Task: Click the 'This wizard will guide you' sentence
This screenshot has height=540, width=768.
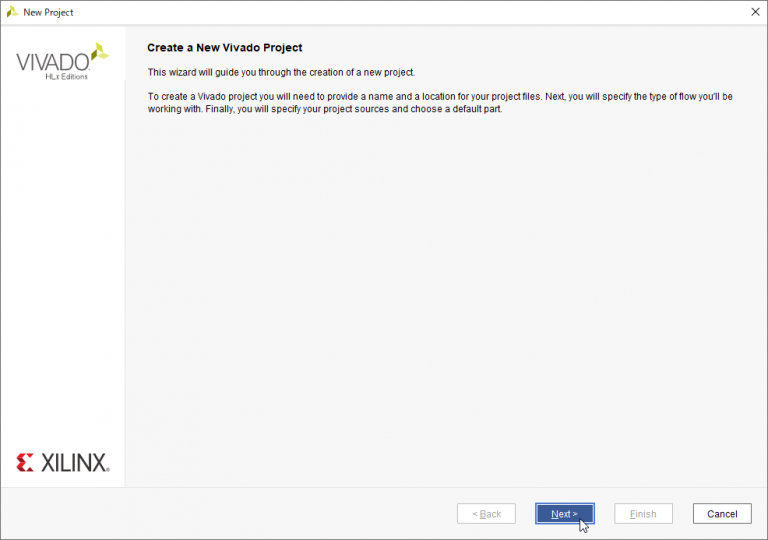Action: click(x=280, y=72)
